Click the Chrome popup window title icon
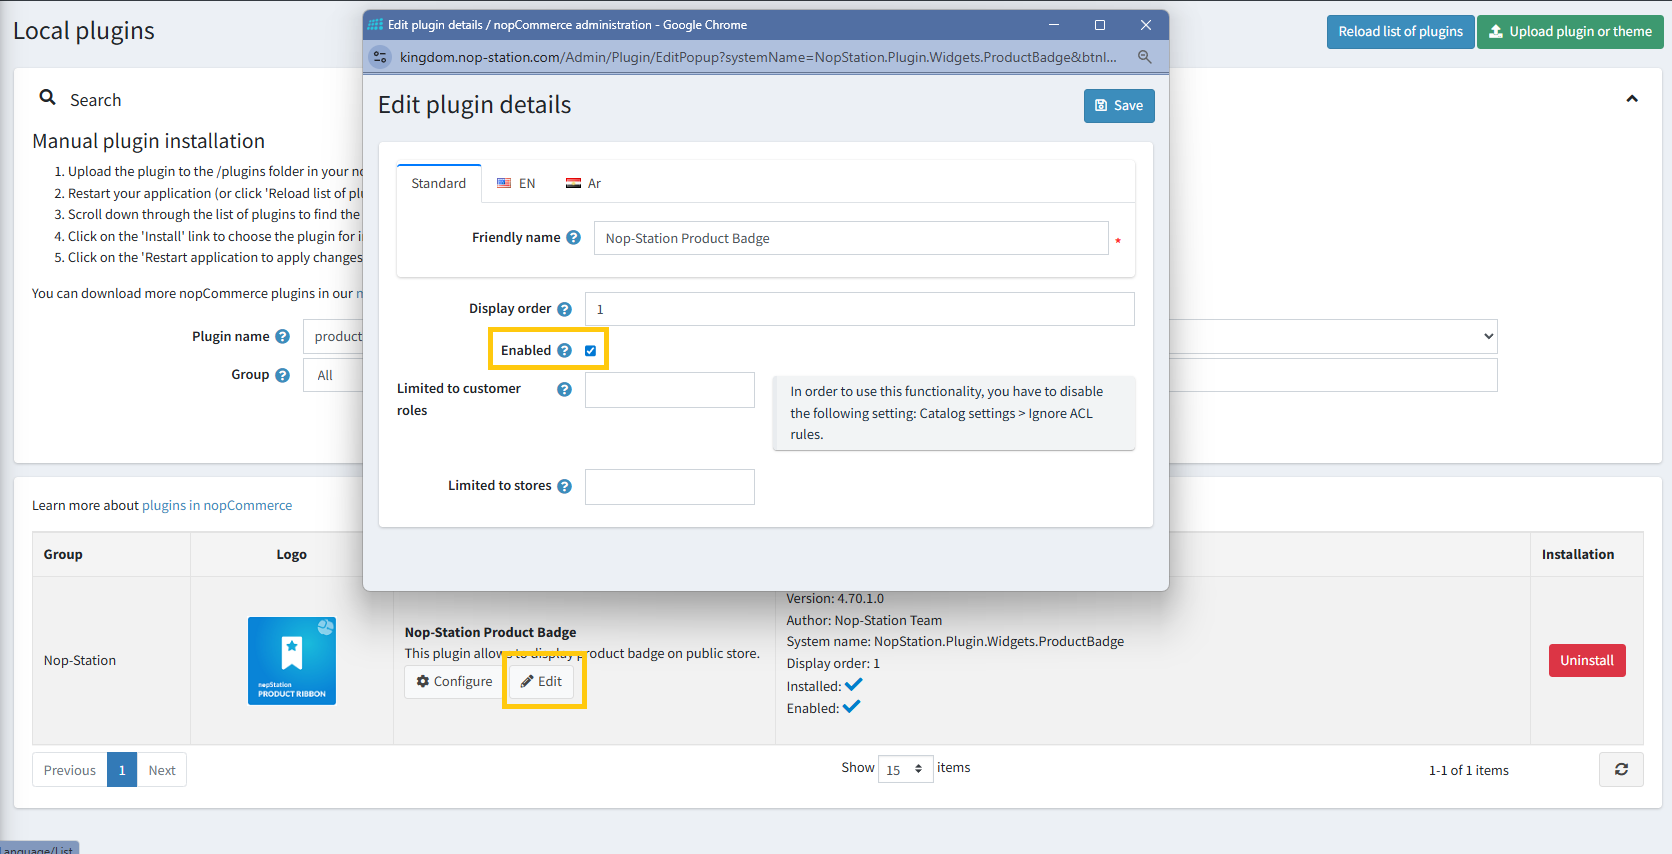 (376, 25)
